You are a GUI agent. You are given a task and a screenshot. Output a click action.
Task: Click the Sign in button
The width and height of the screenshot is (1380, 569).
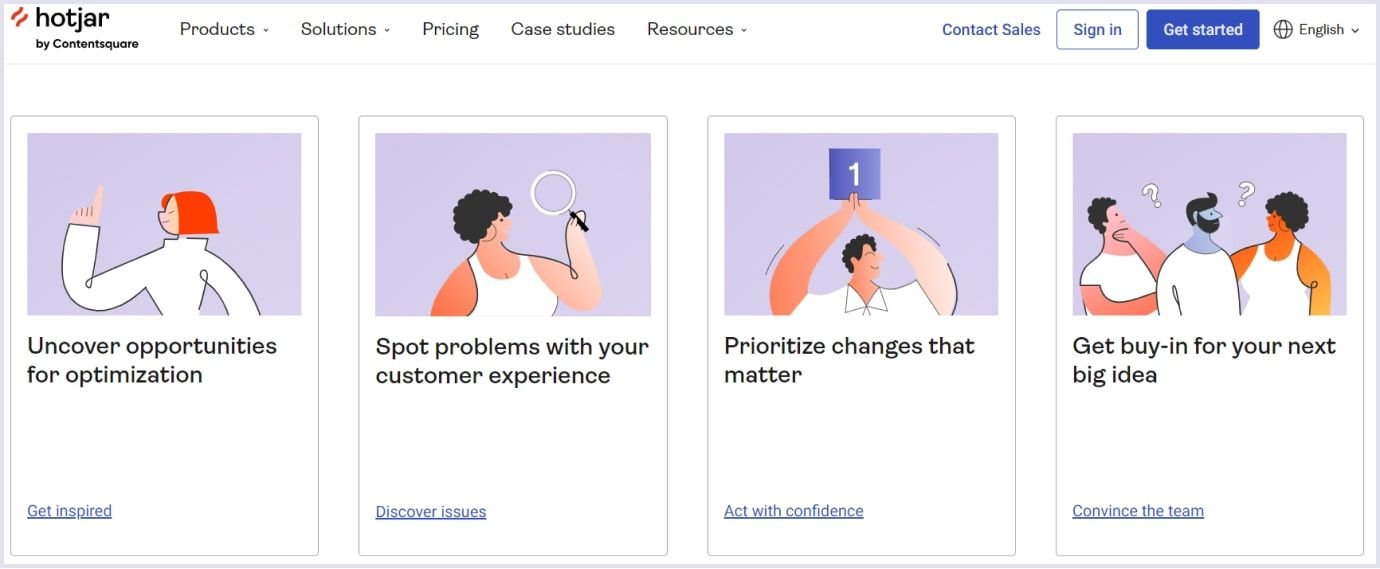tap(1097, 30)
